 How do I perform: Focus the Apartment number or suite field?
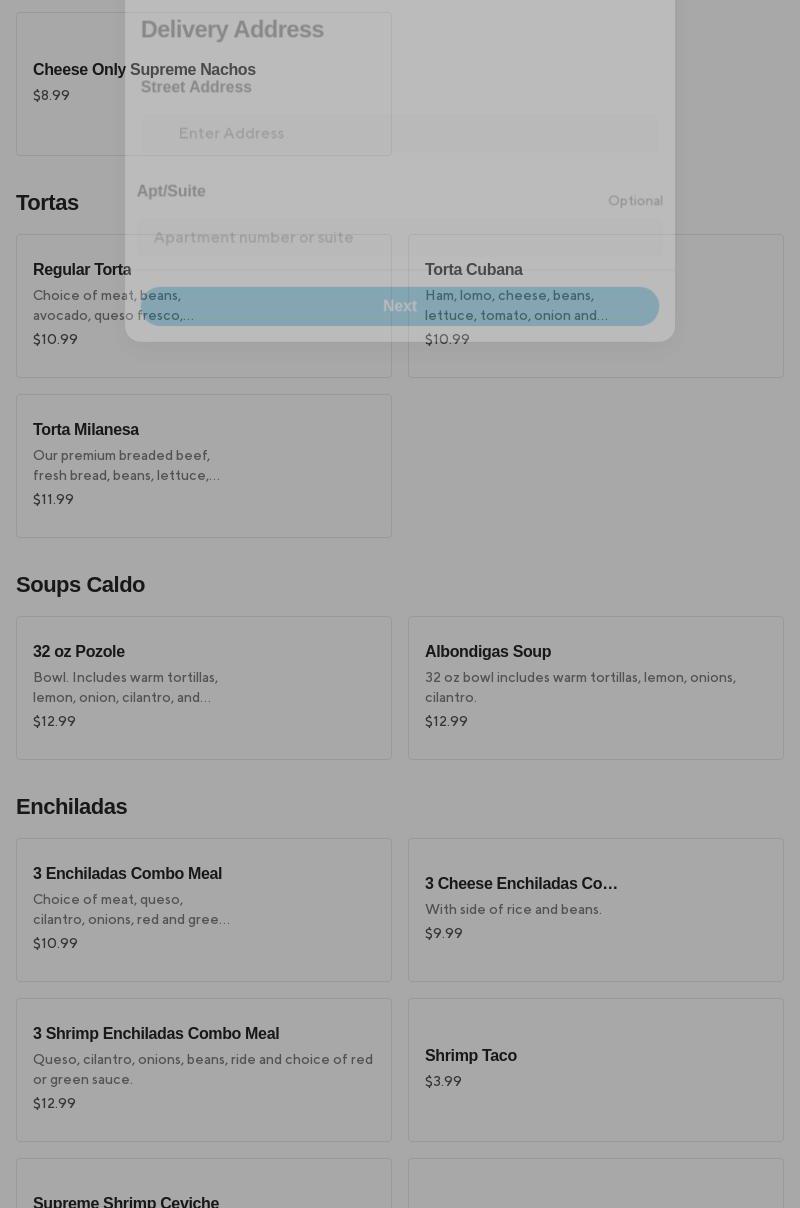tap(400, 237)
